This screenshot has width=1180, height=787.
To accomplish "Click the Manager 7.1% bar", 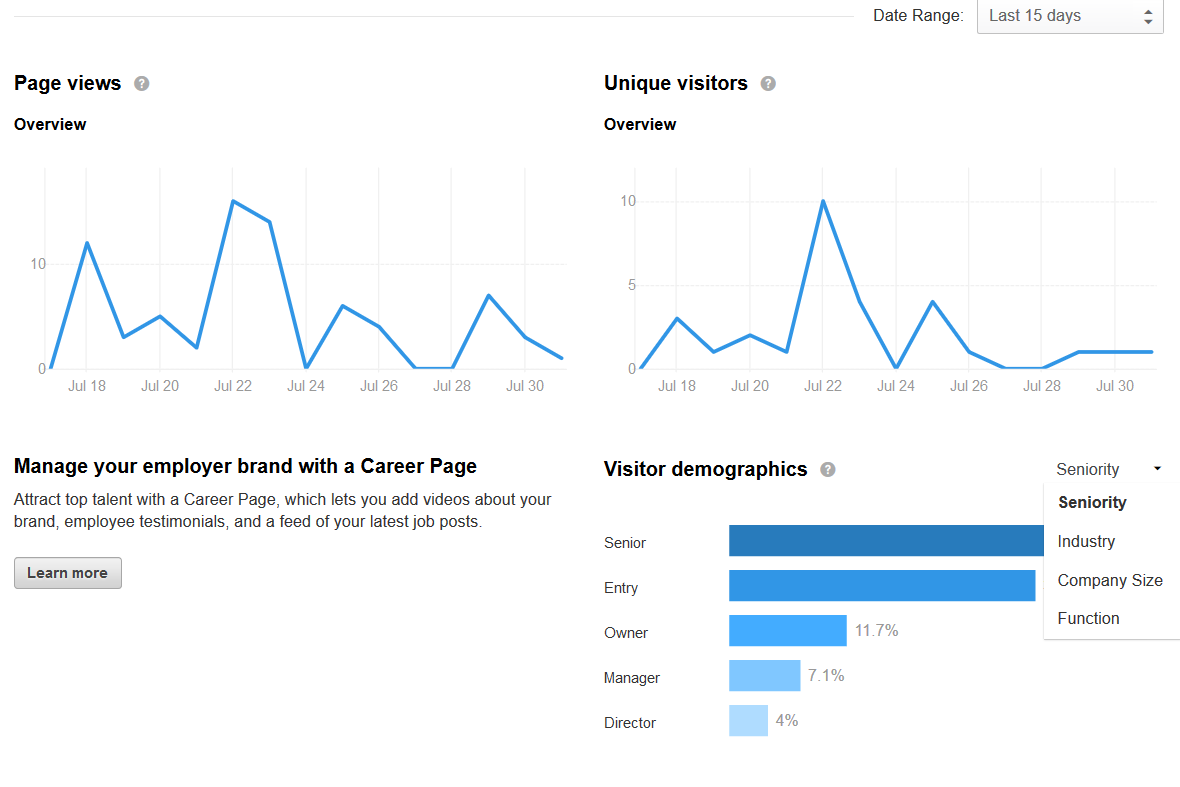I will tap(765, 676).
